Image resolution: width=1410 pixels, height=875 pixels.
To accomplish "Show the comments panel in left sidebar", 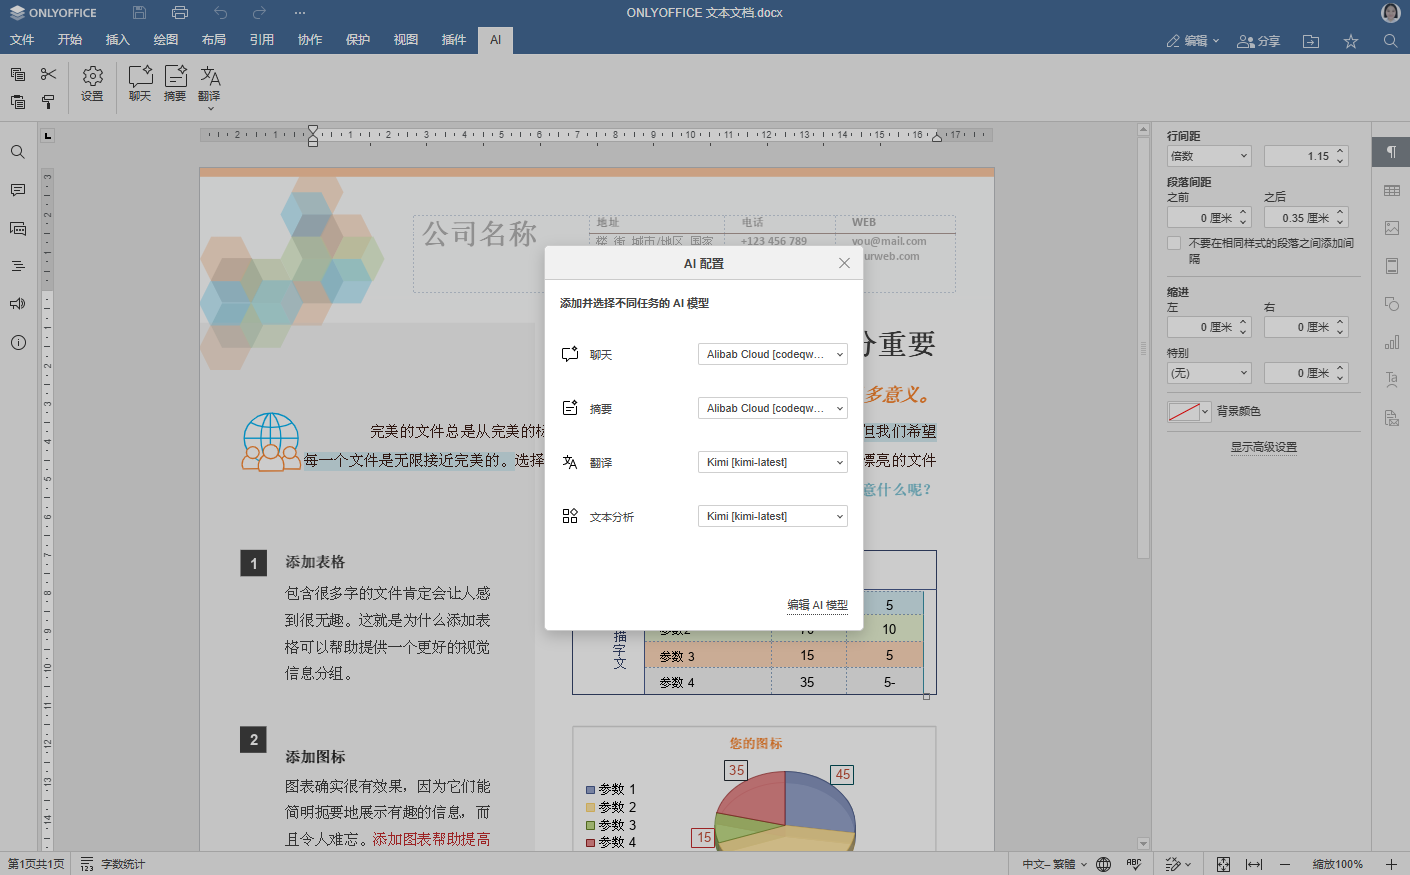I will (18, 190).
